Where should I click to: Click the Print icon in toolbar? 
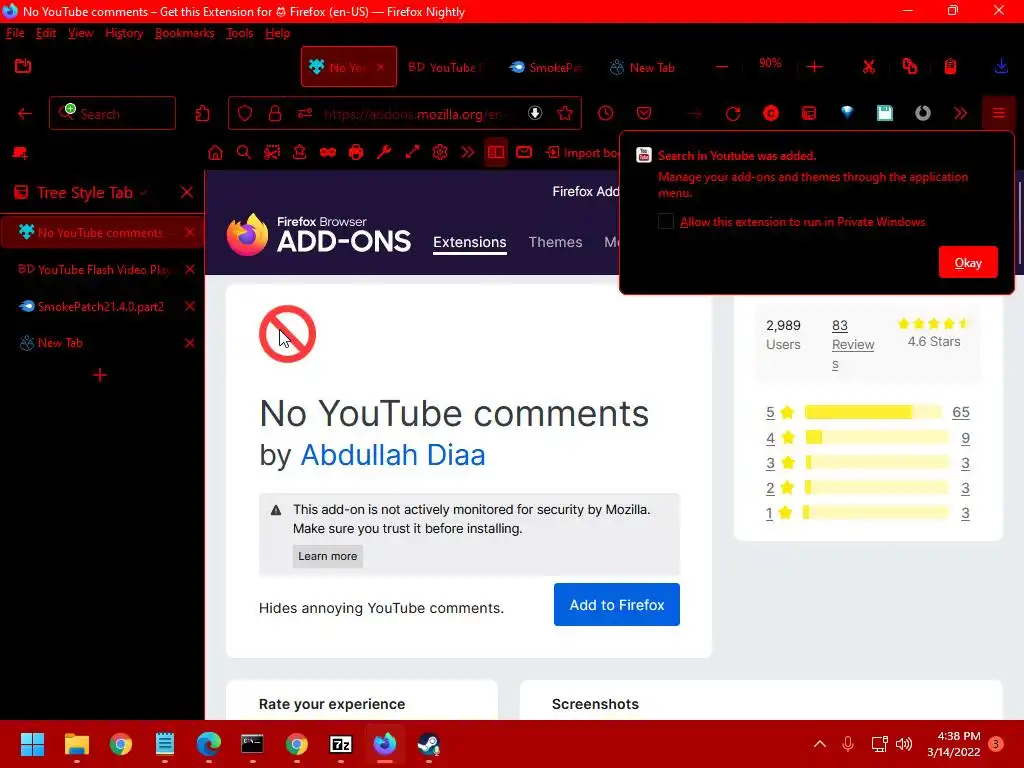(x=356, y=153)
